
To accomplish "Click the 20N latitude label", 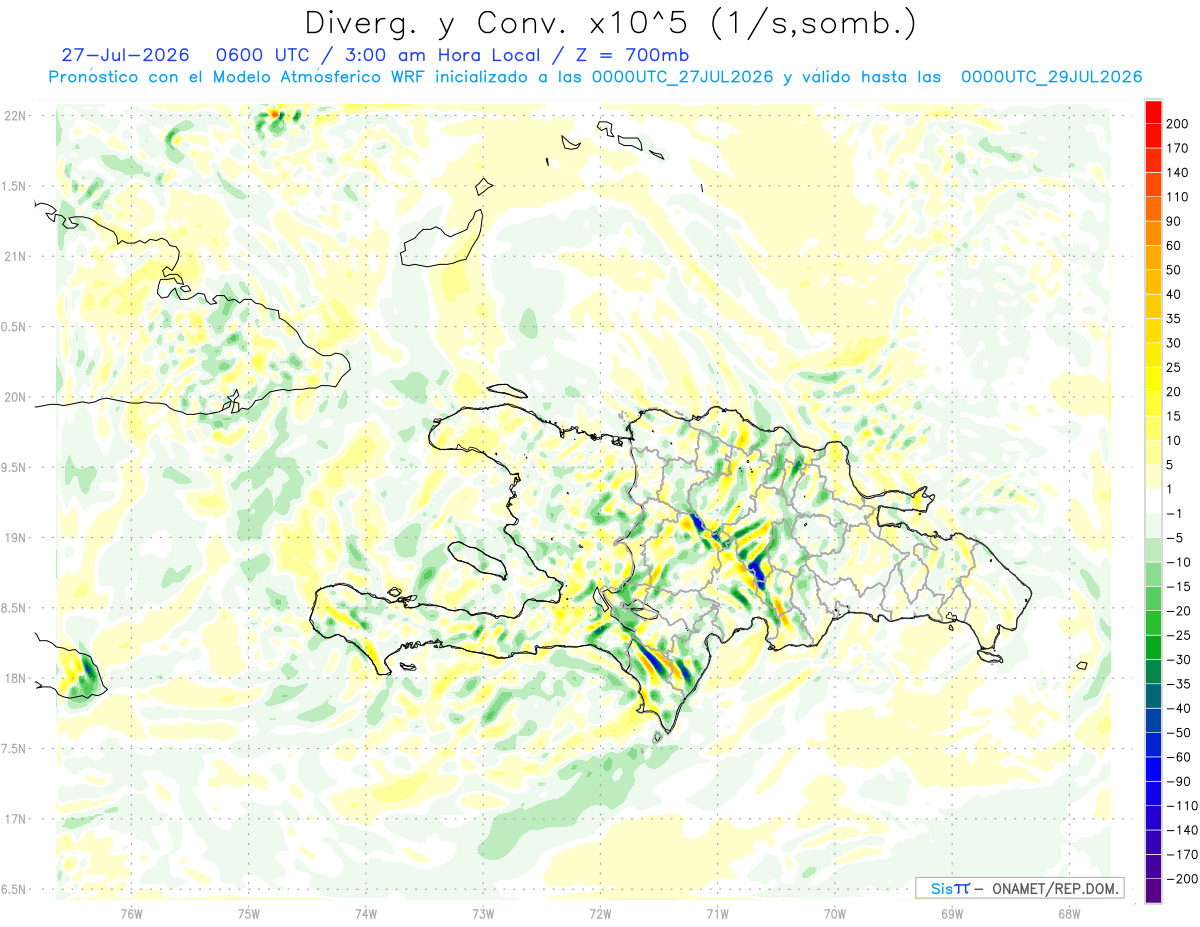I will pos(15,397).
